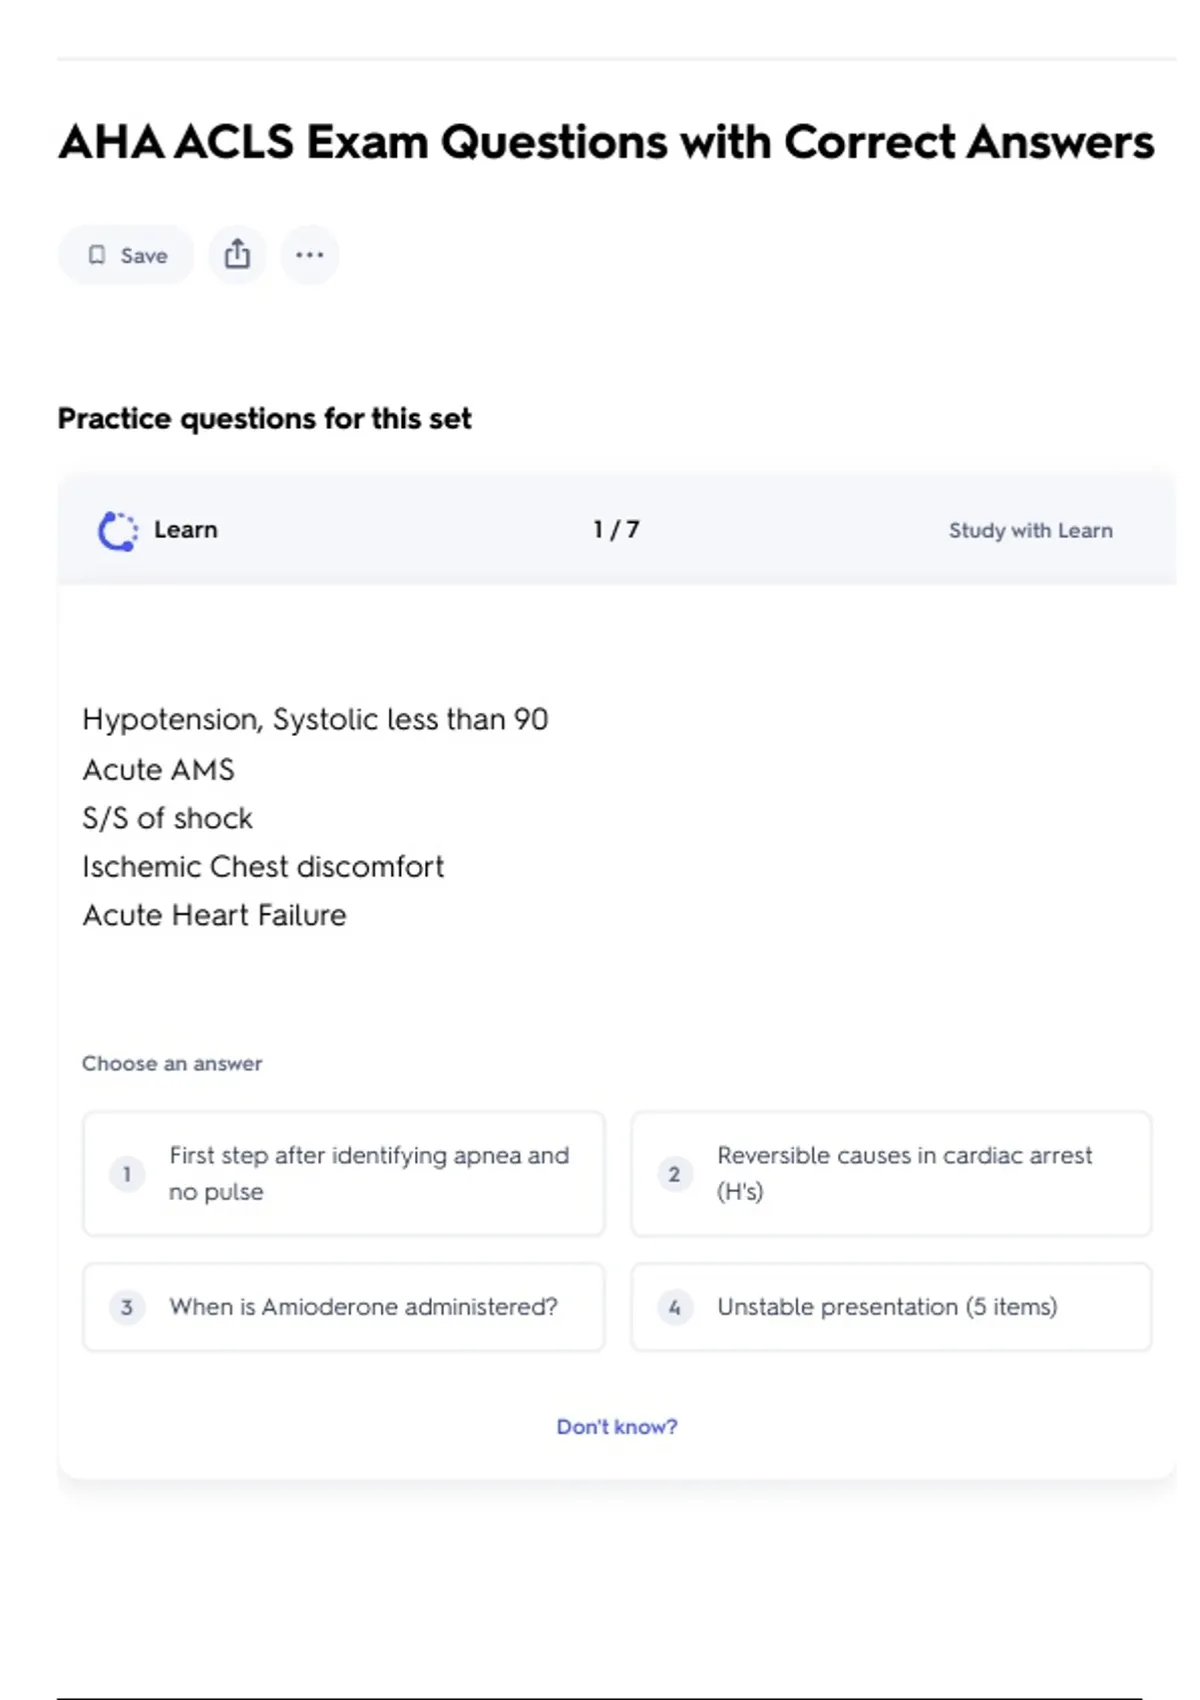The width and height of the screenshot is (1200, 1700).
Task: Open the three-dot more options menu
Action: 310,255
